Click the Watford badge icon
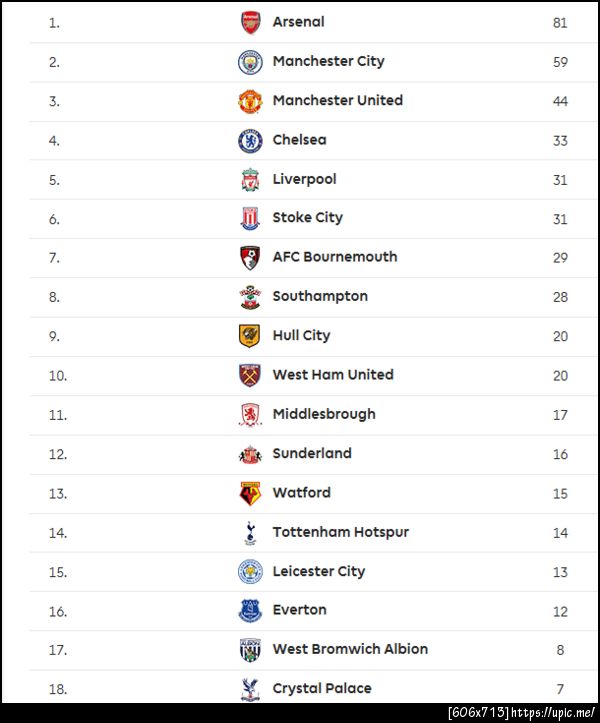 (x=250, y=493)
